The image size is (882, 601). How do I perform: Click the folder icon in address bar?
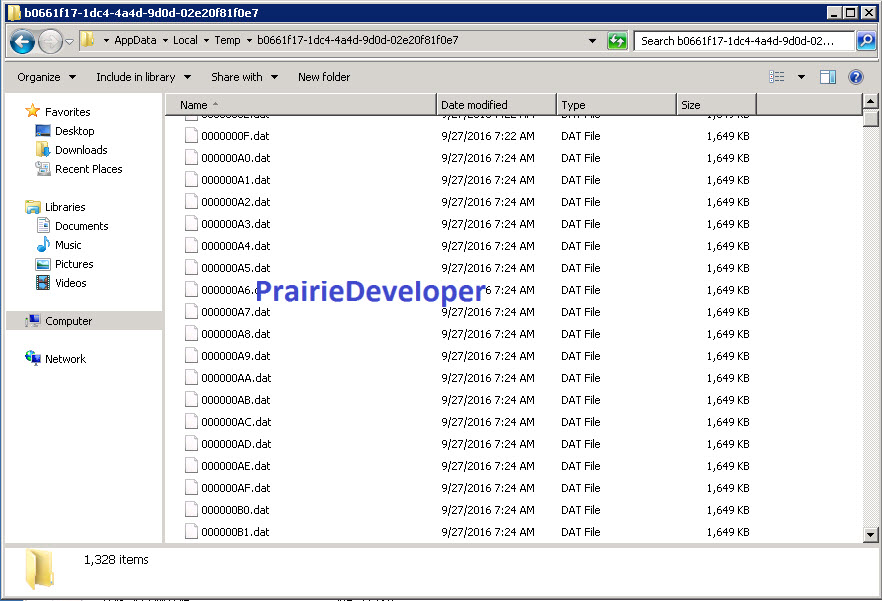[x=87, y=40]
